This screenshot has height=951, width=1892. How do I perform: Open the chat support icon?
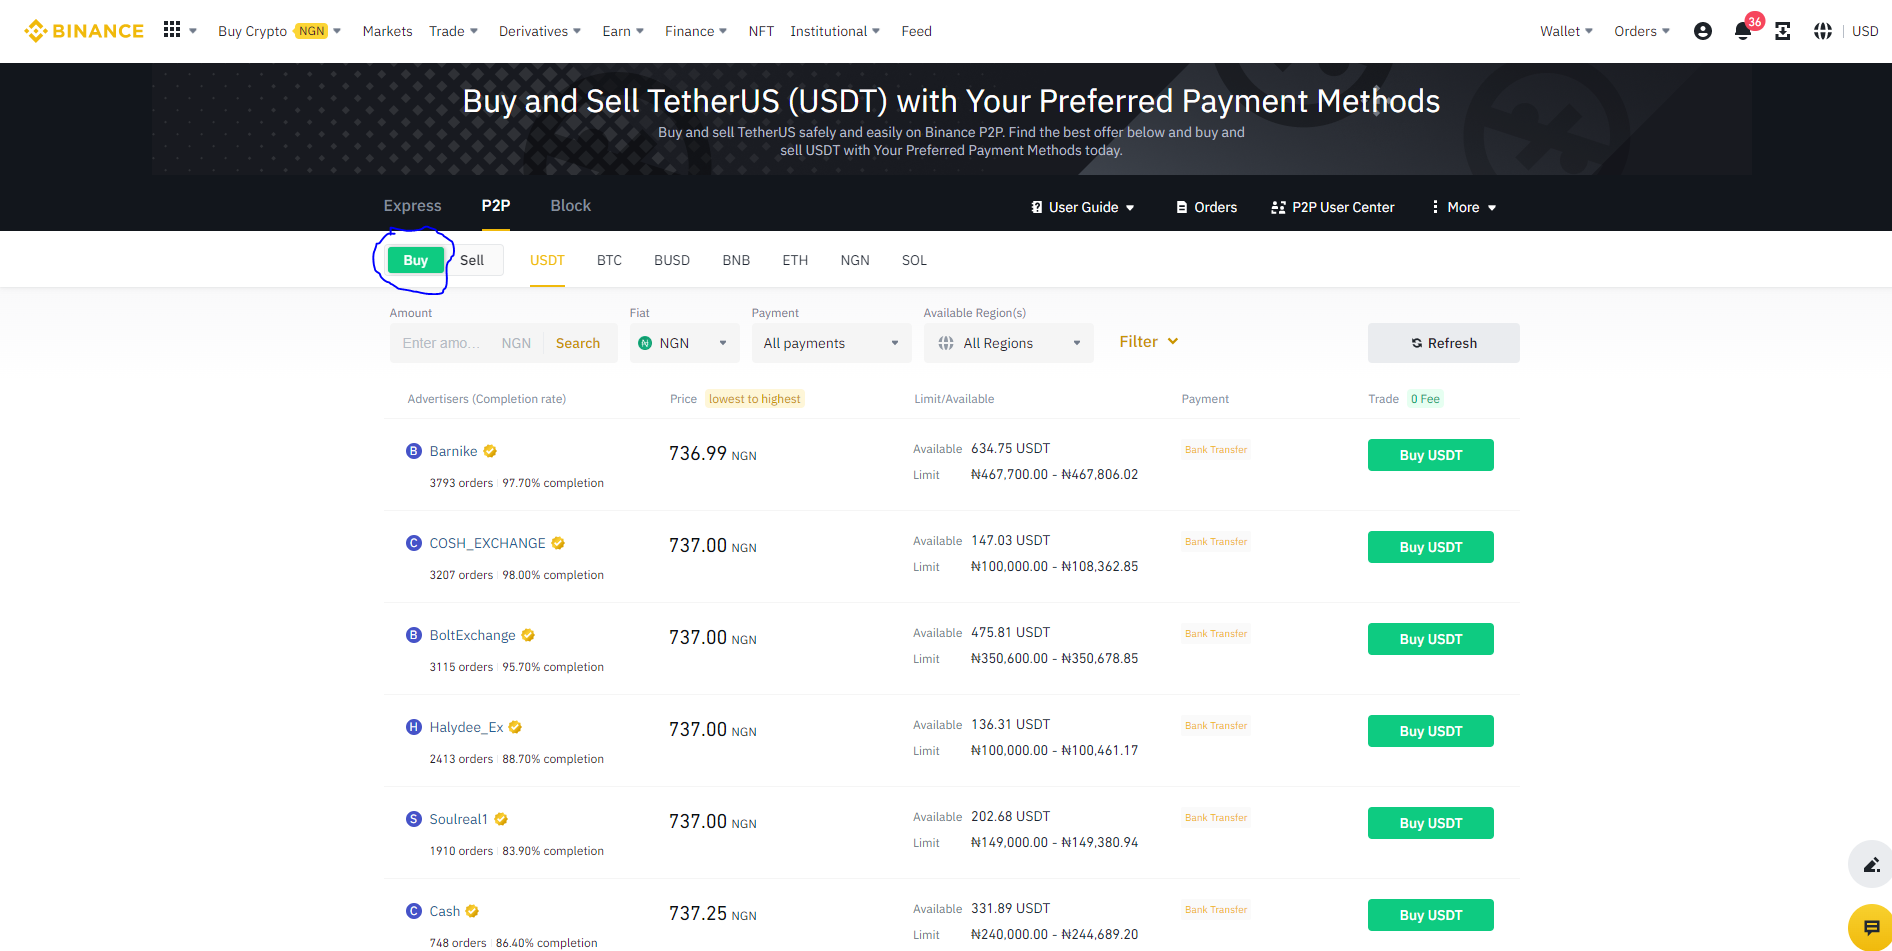(1871, 927)
